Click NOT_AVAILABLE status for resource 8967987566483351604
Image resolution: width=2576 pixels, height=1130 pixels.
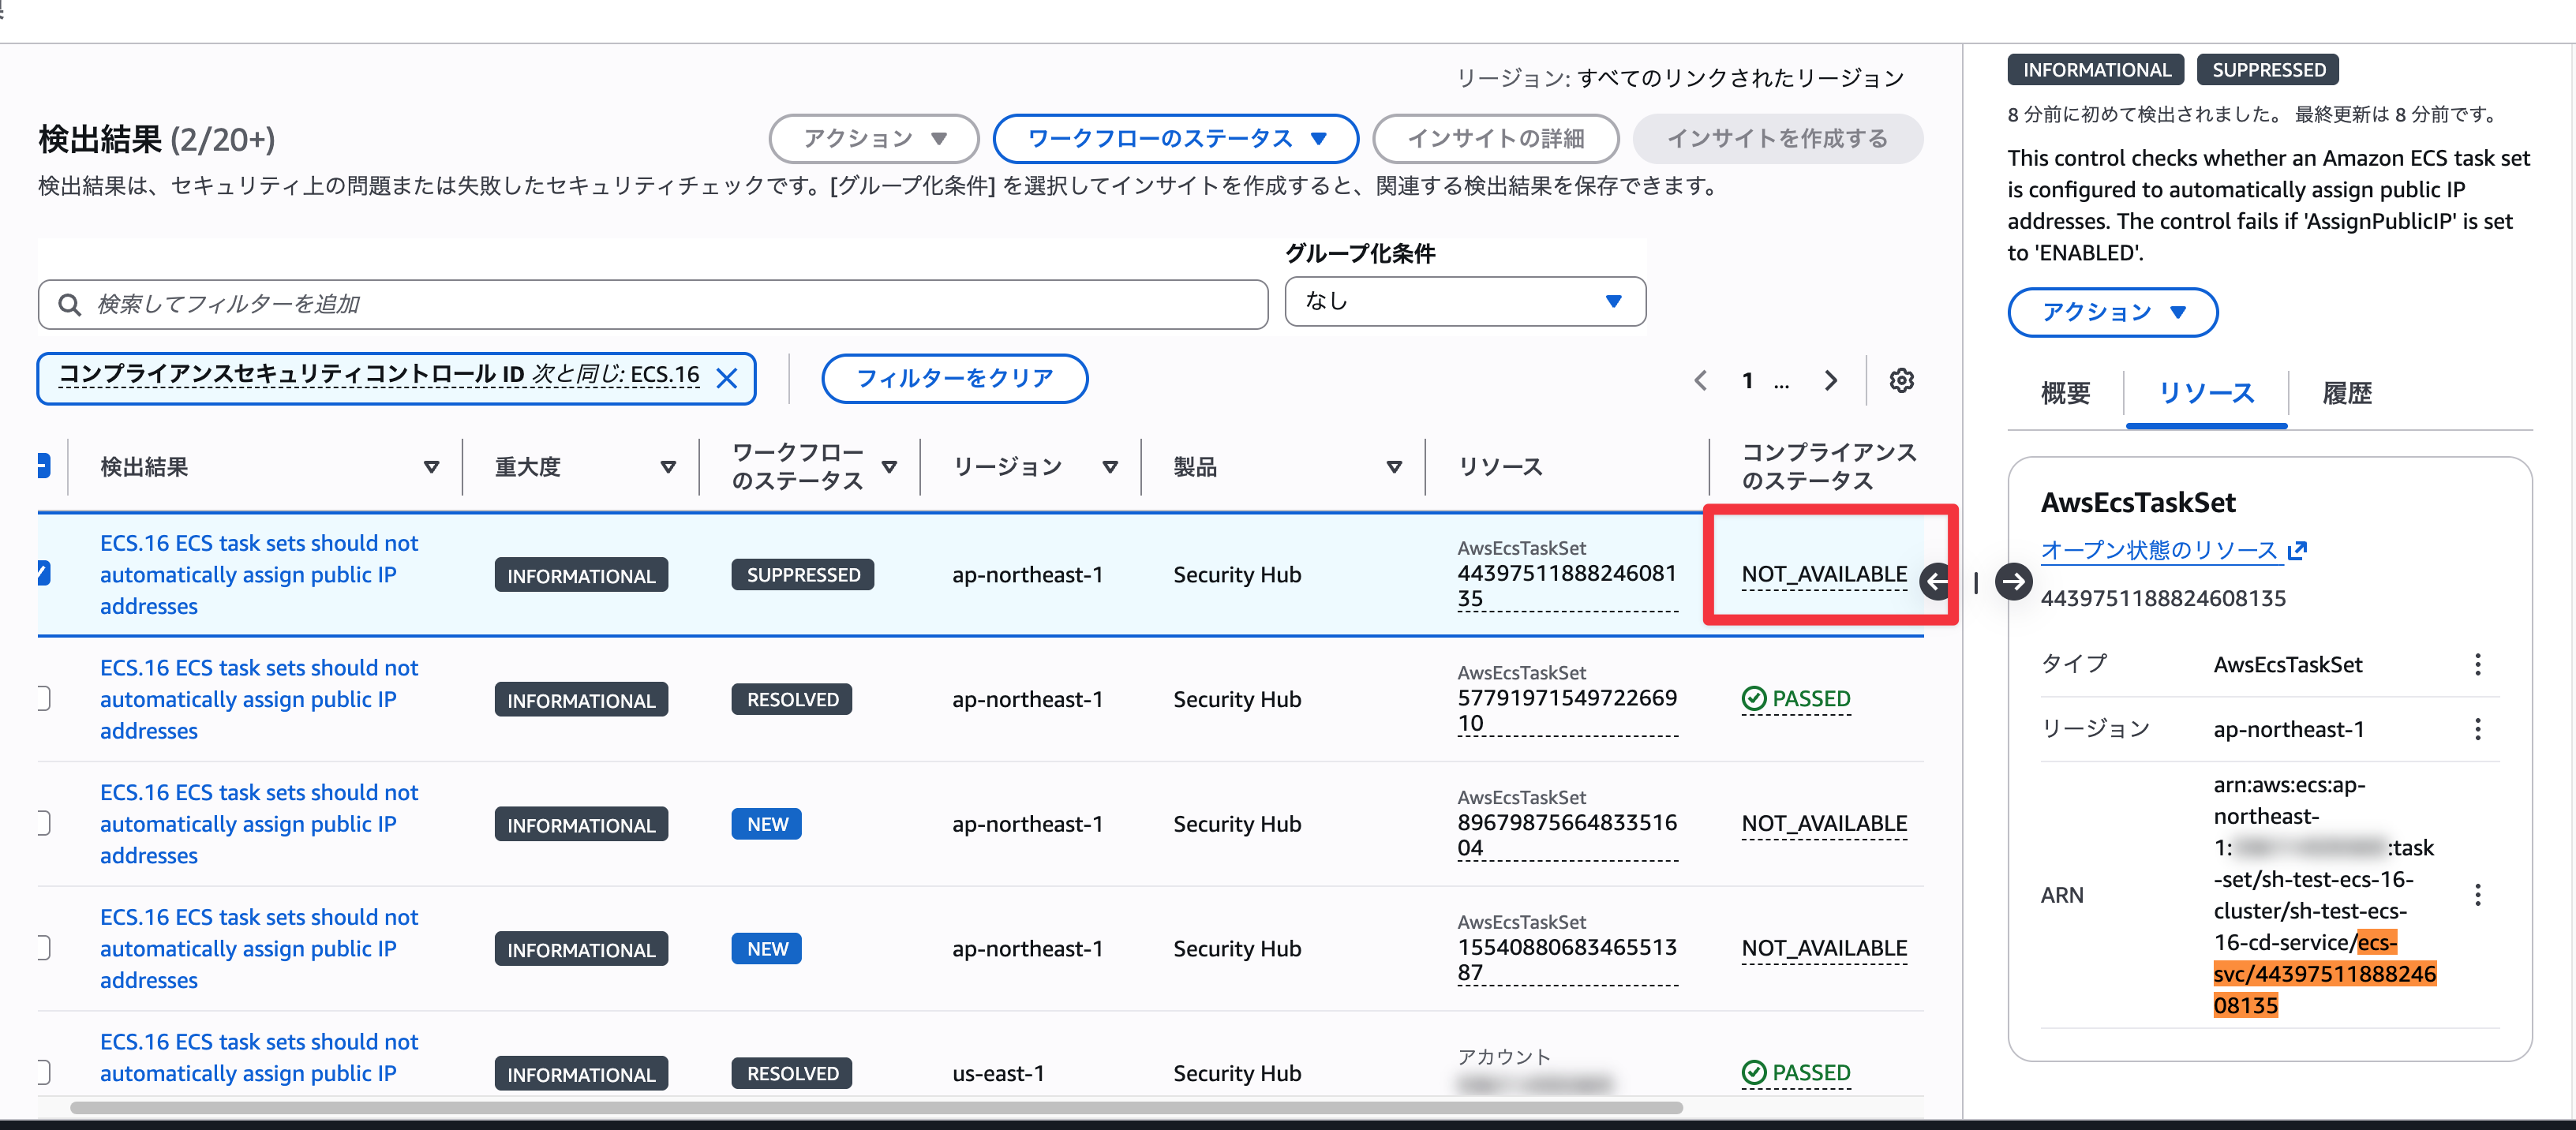(1824, 824)
